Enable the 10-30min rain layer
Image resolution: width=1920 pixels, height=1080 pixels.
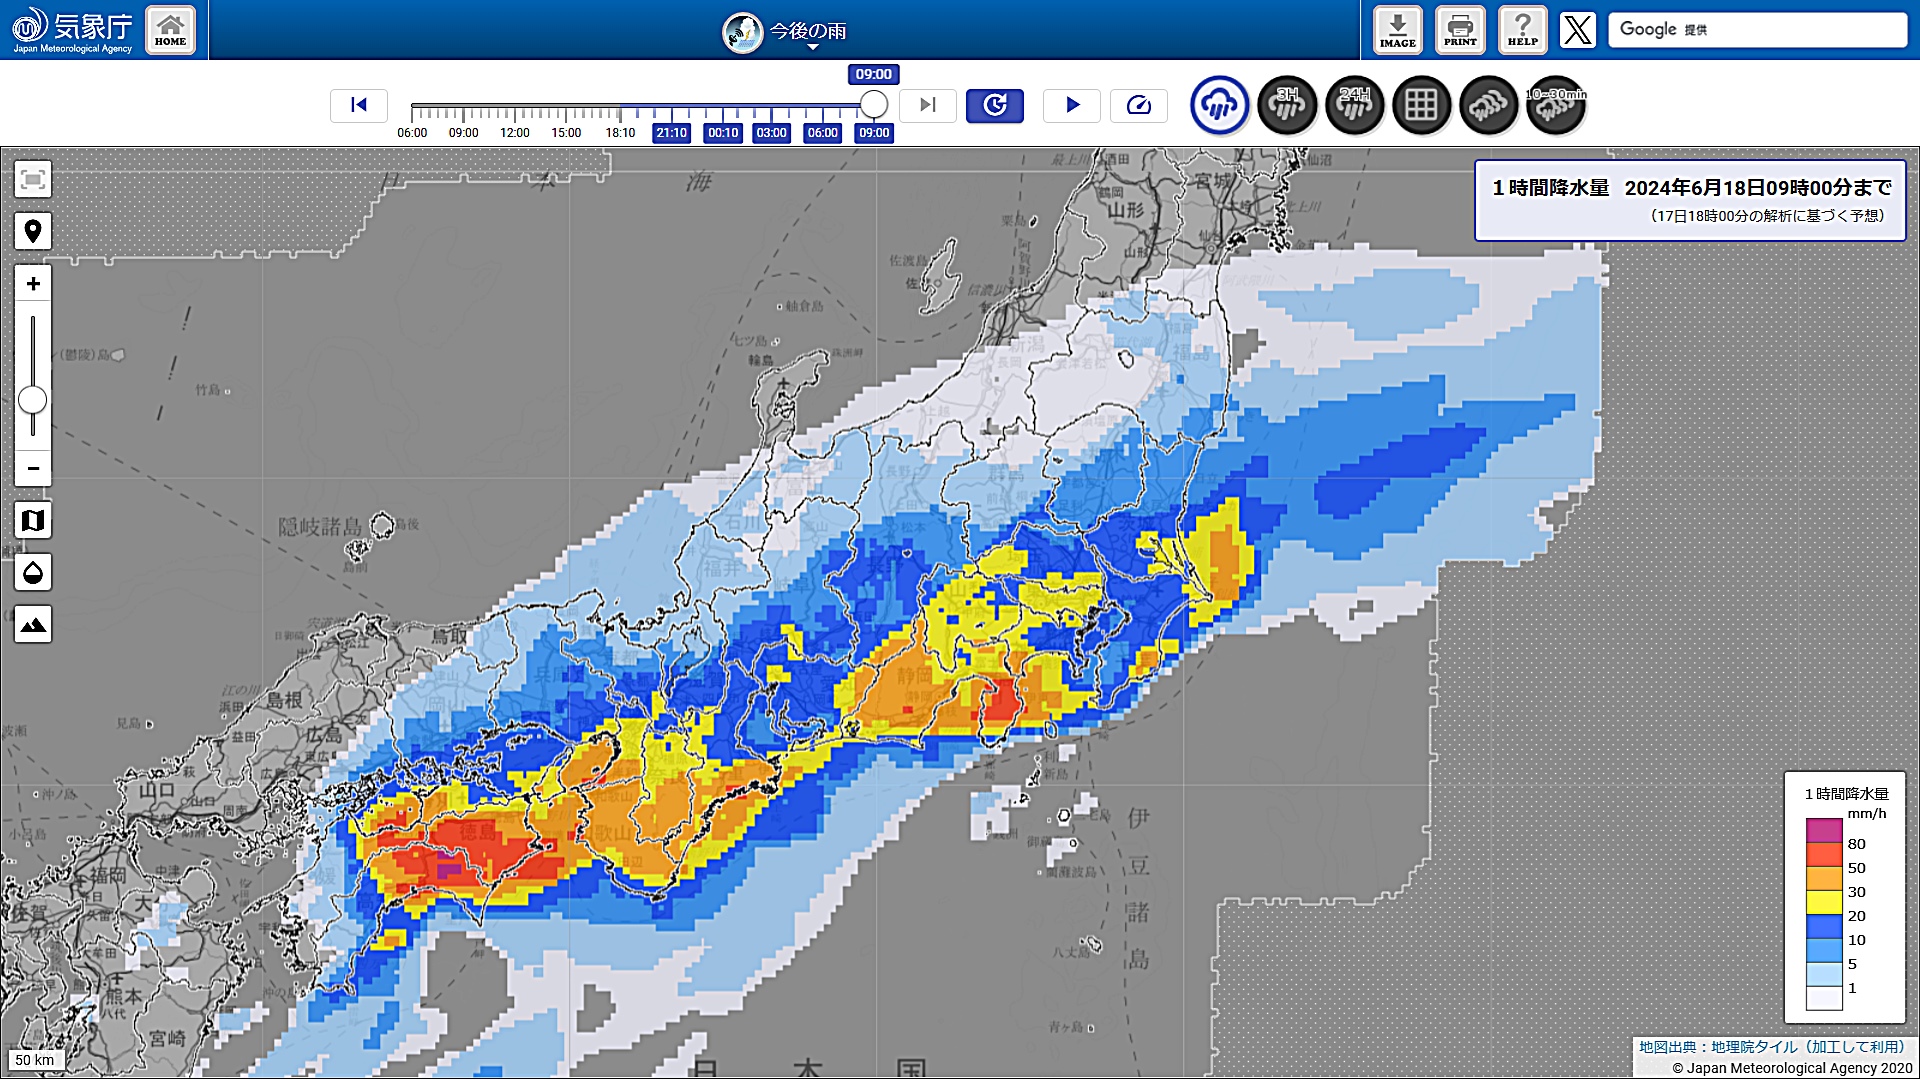point(1555,104)
